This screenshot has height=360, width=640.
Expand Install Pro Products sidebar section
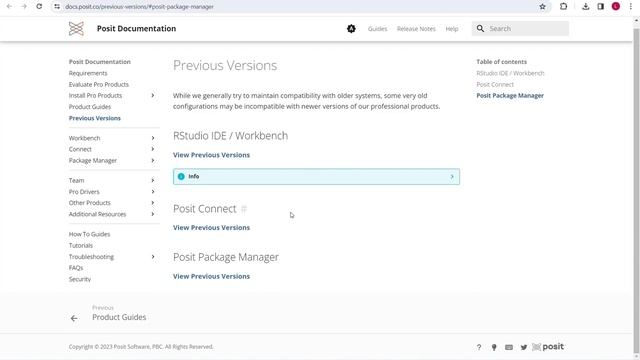(153, 96)
